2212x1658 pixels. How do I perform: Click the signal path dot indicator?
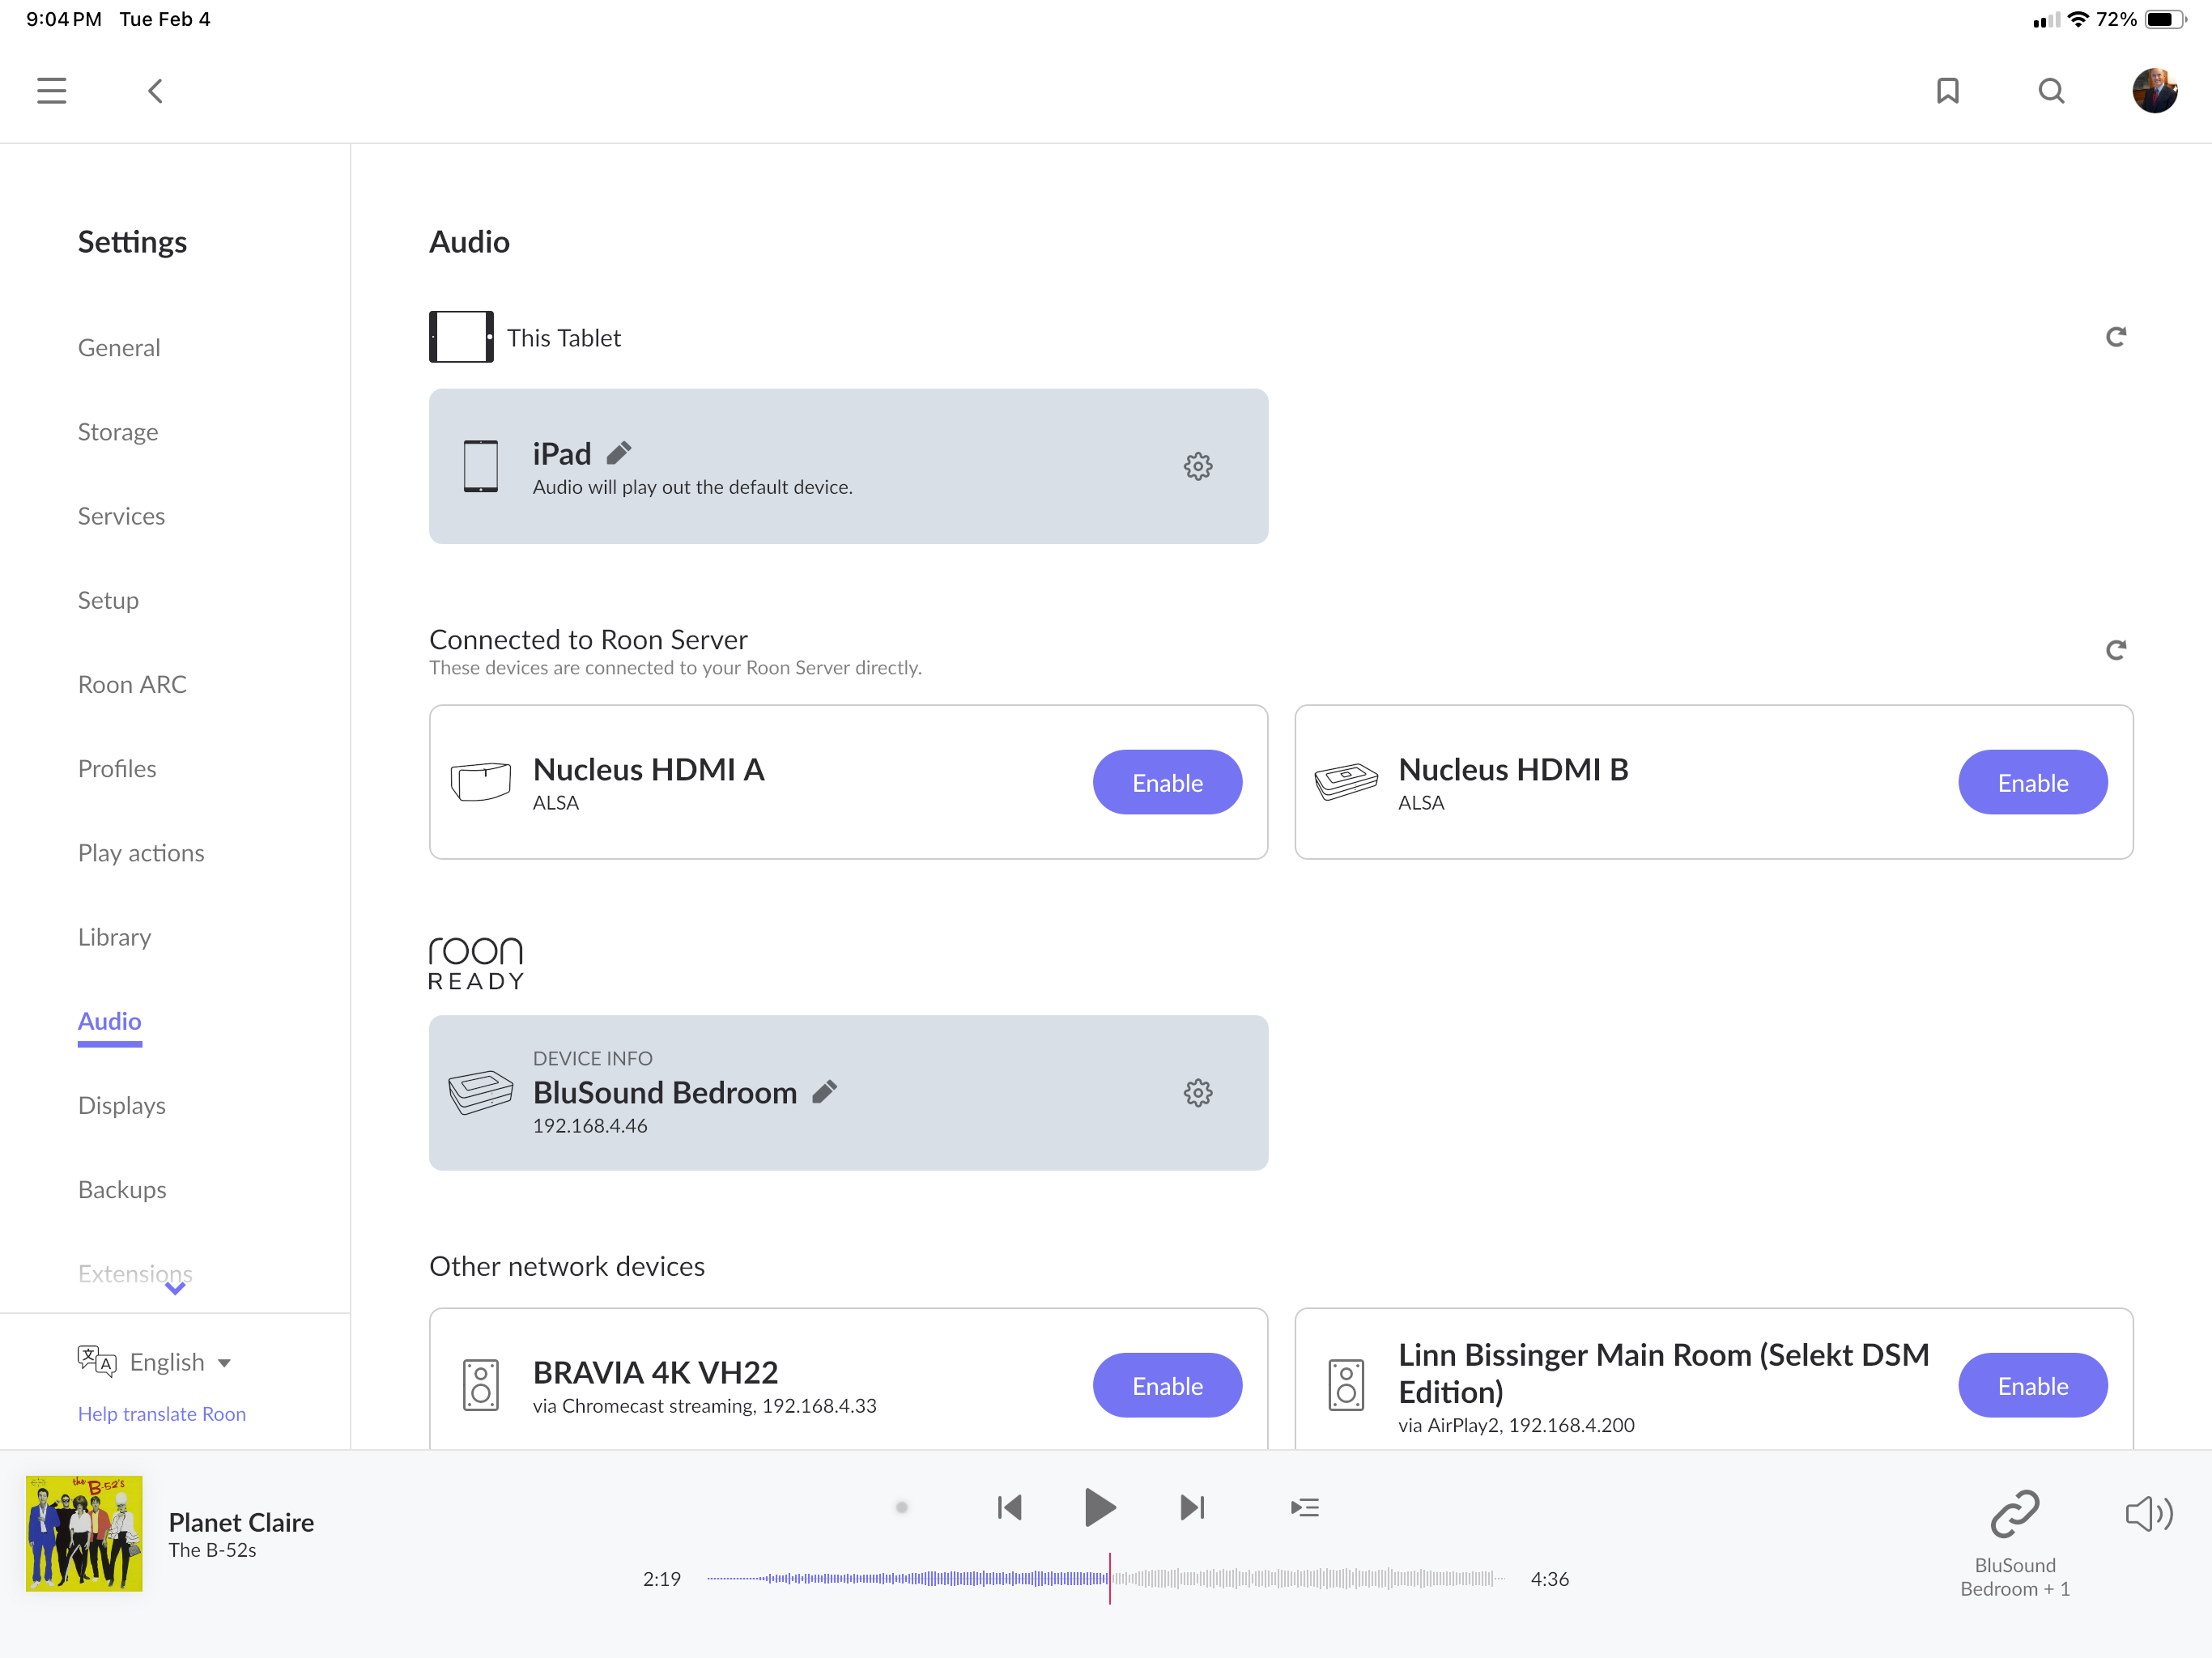(x=901, y=1507)
